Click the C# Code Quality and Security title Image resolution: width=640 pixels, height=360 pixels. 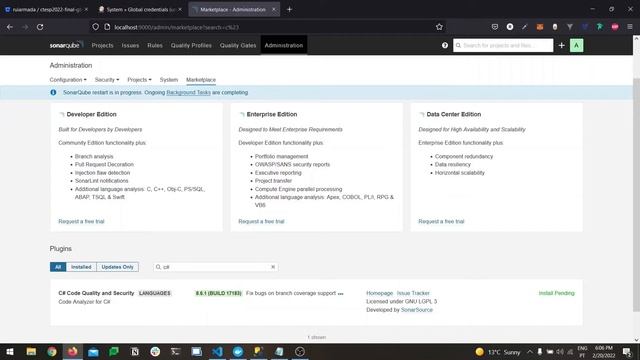tap(96, 293)
